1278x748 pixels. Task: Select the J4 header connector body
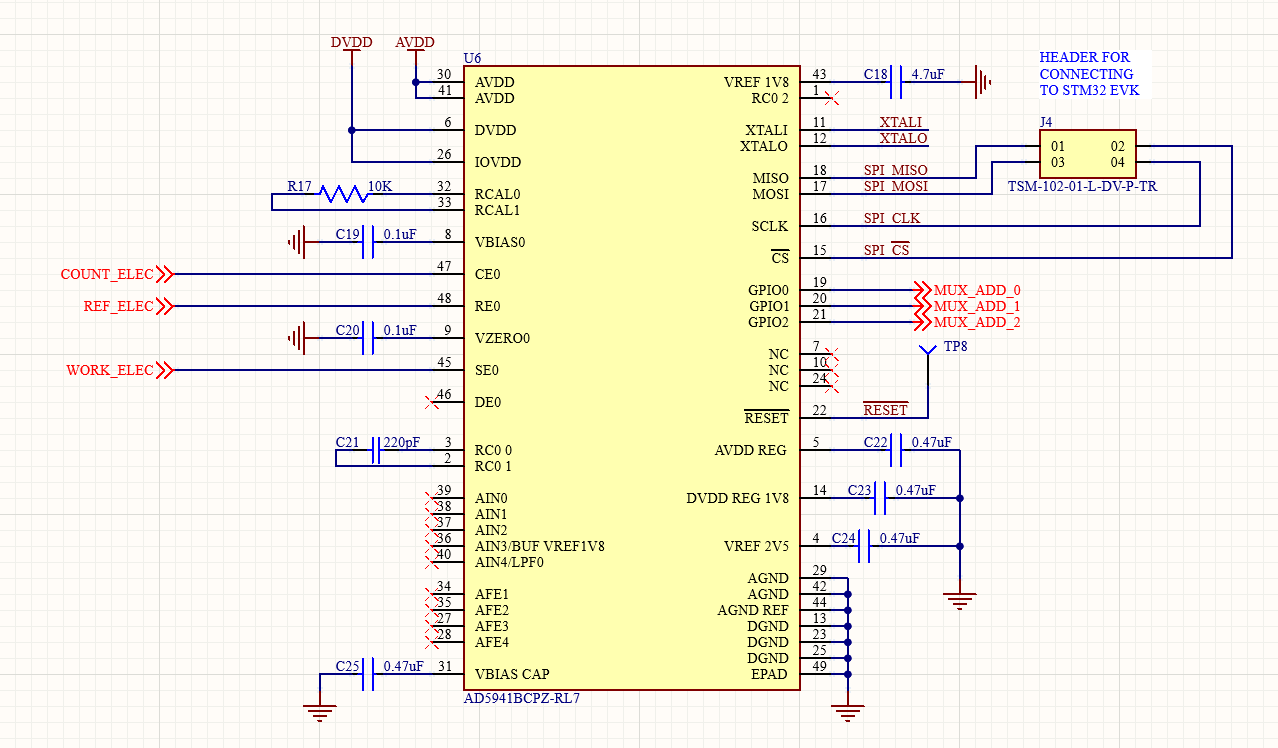(x=1087, y=154)
